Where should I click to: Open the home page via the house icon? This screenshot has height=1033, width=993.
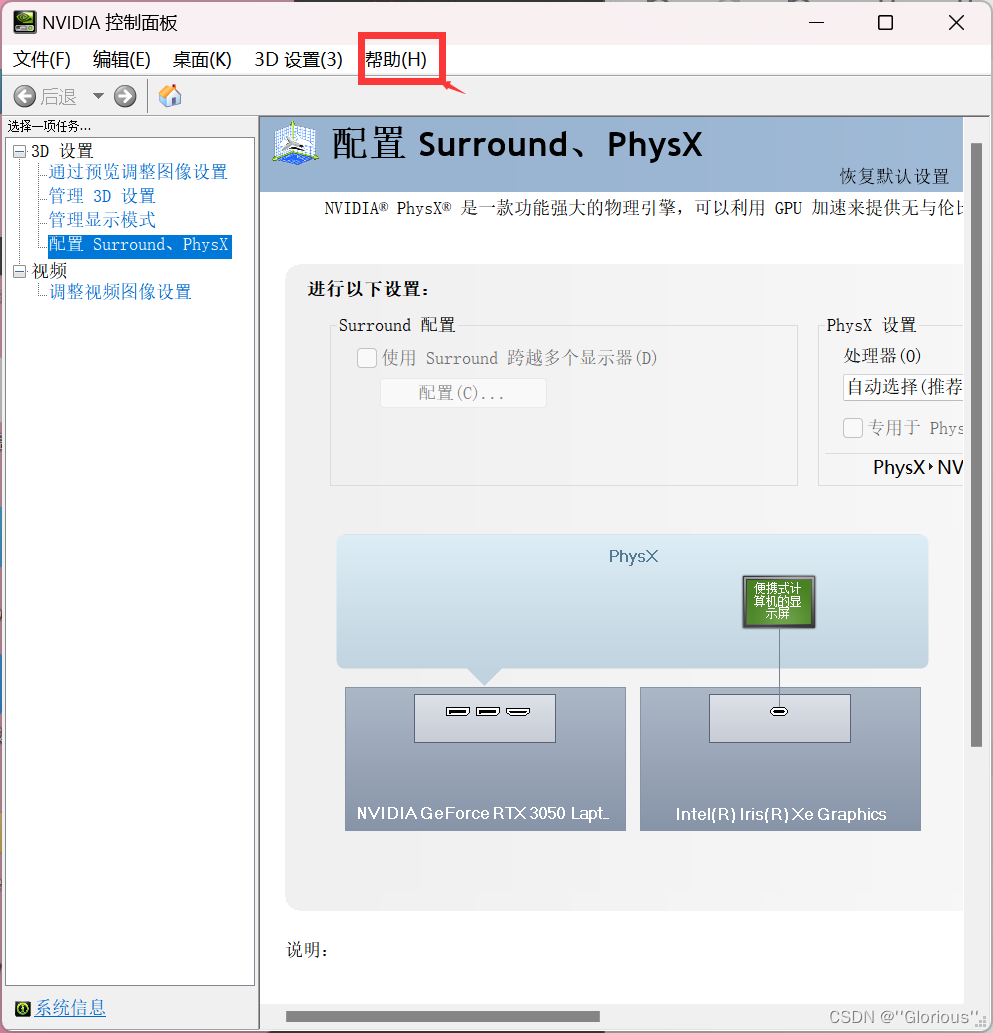point(170,96)
